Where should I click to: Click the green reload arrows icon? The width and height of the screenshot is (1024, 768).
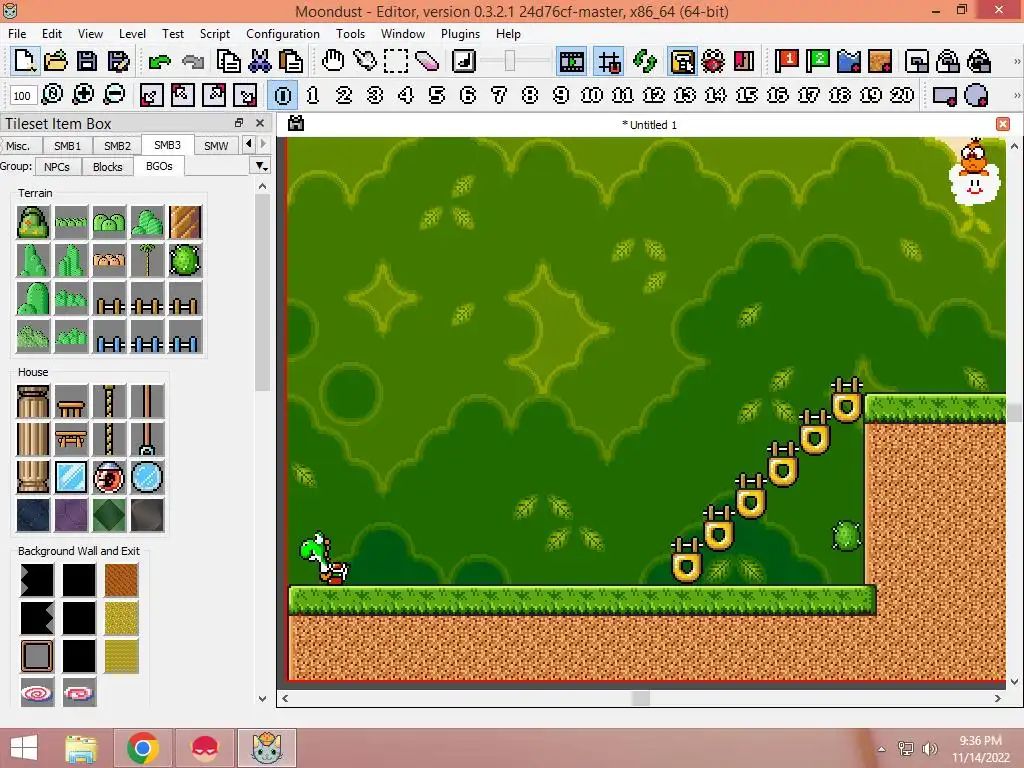click(645, 61)
